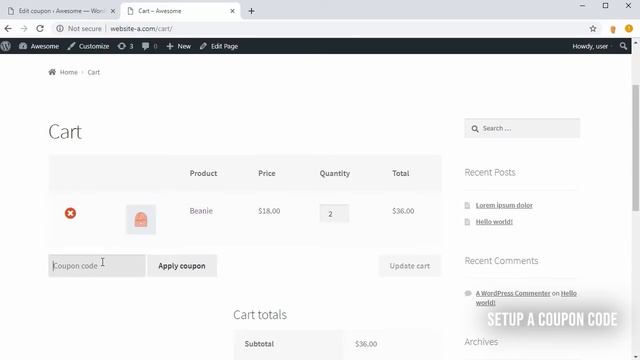Image resolution: width=640 pixels, height=360 pixels.
Task: Click the admin bar search magnifier
Action: (x=623, y=46)
